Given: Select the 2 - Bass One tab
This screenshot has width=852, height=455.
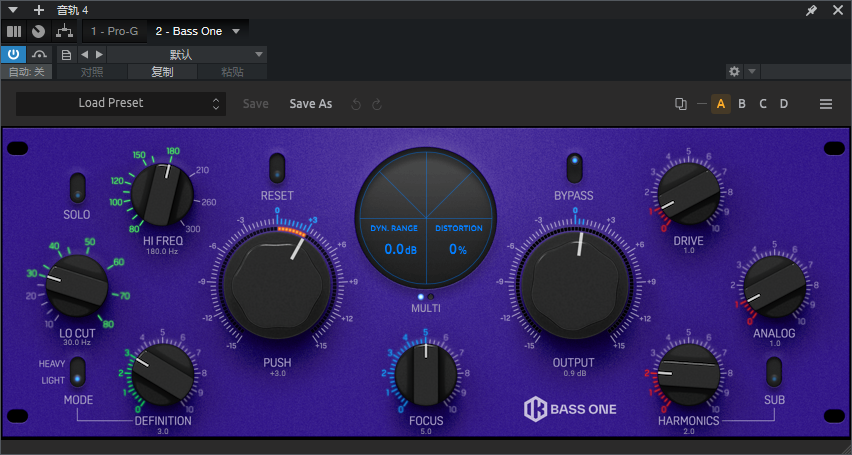Looking at the screenshot, I should tap(189, 32).
